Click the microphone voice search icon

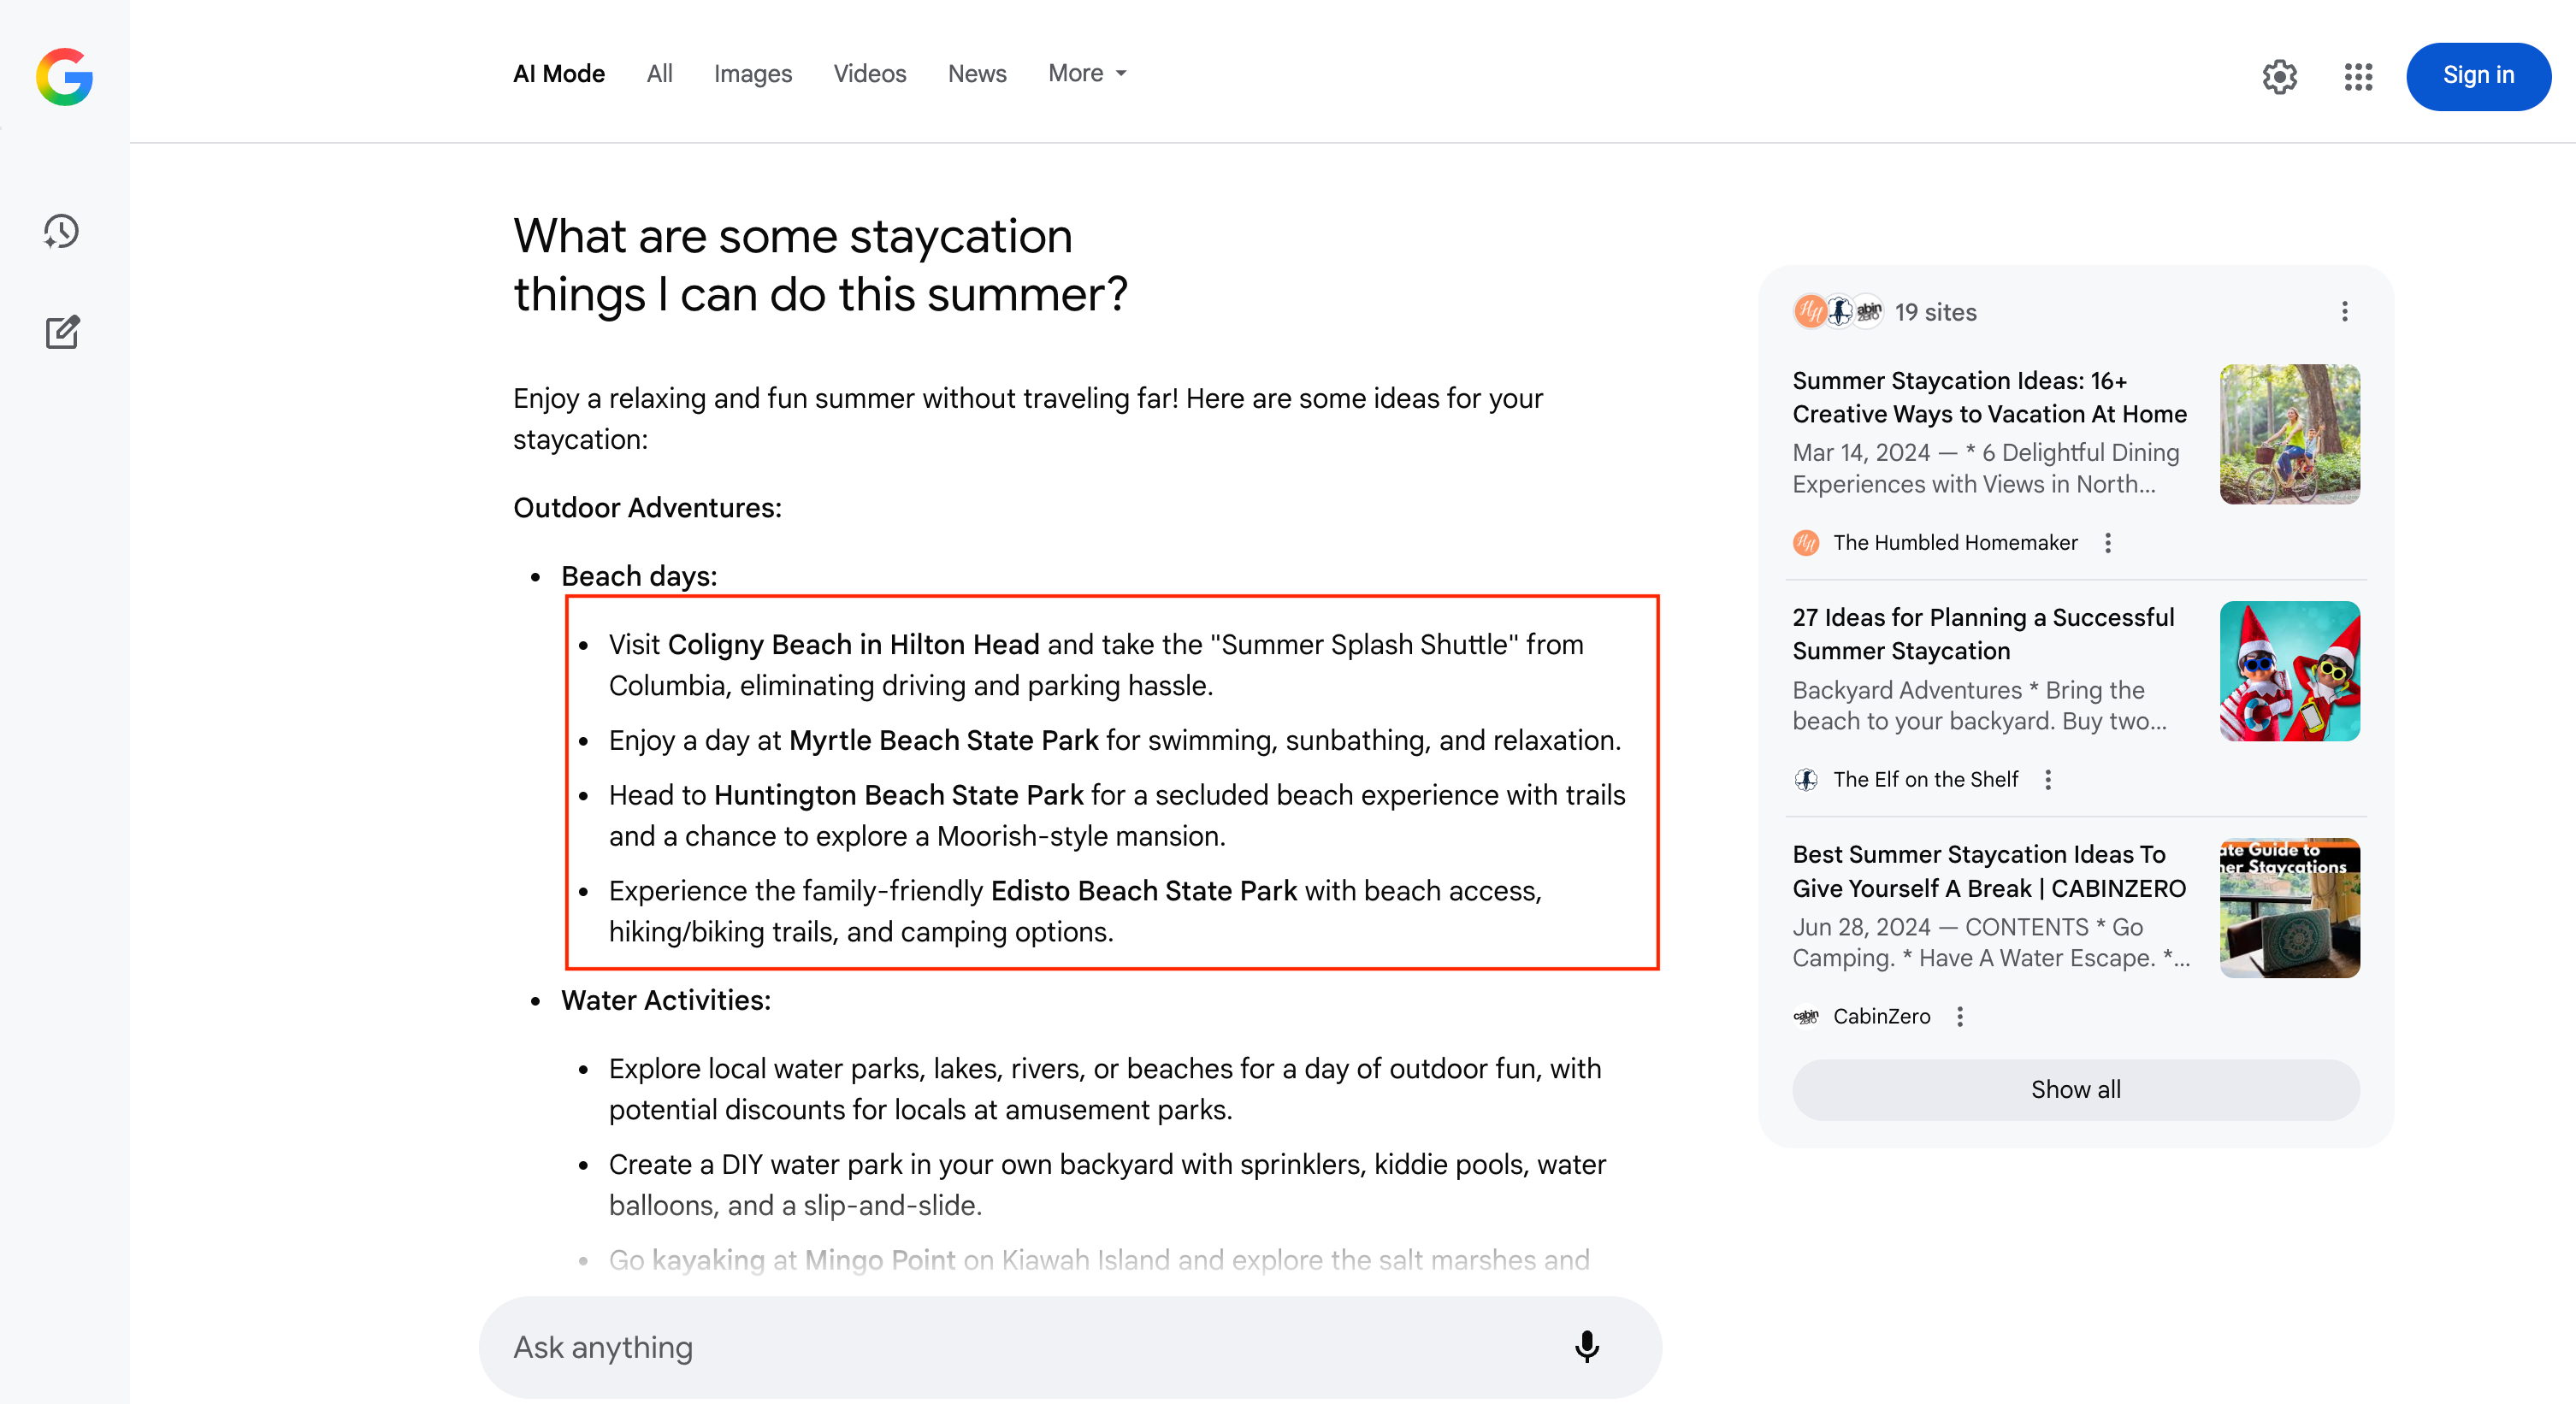(x=1586, y=1346)
